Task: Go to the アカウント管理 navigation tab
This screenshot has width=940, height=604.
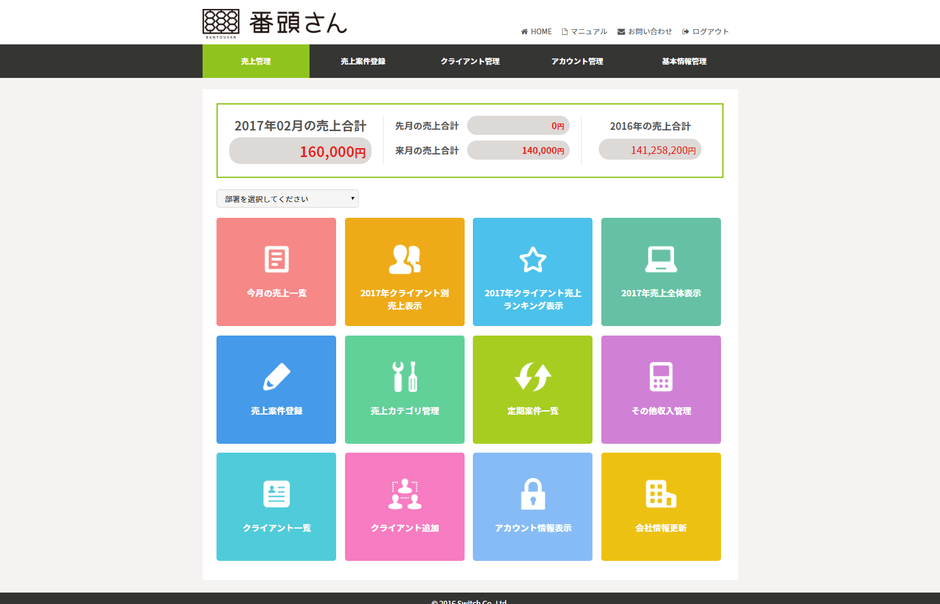Action: 577,62
